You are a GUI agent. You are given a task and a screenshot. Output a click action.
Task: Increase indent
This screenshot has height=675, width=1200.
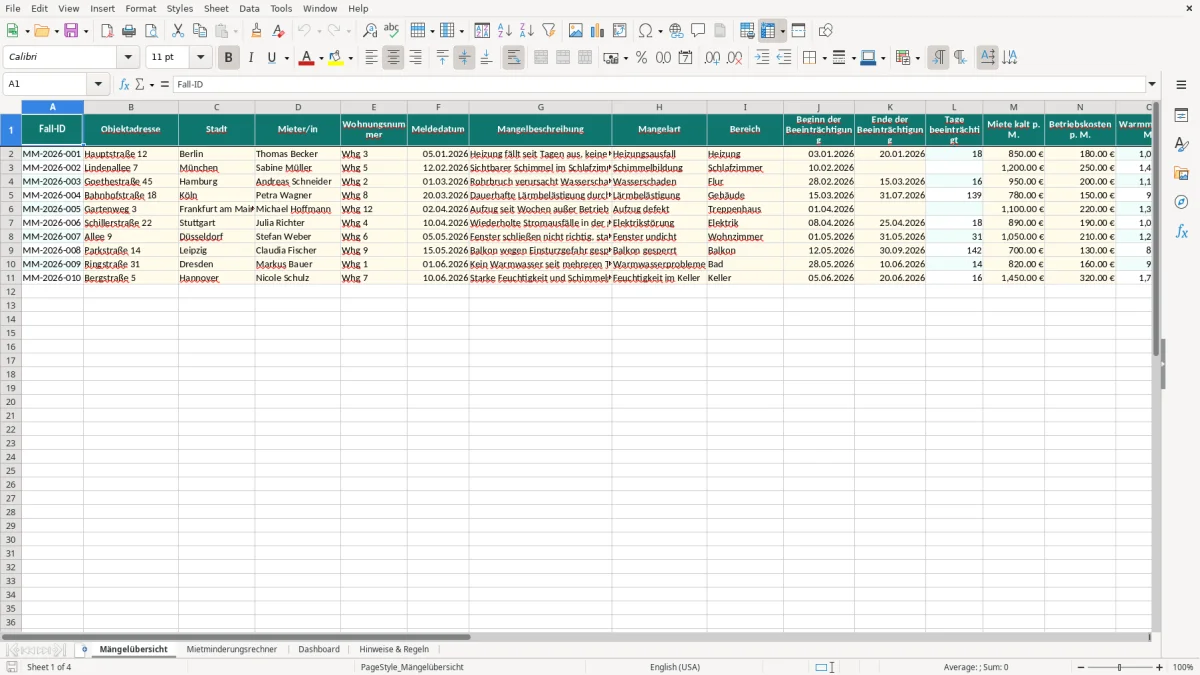(x=762, y=58)
